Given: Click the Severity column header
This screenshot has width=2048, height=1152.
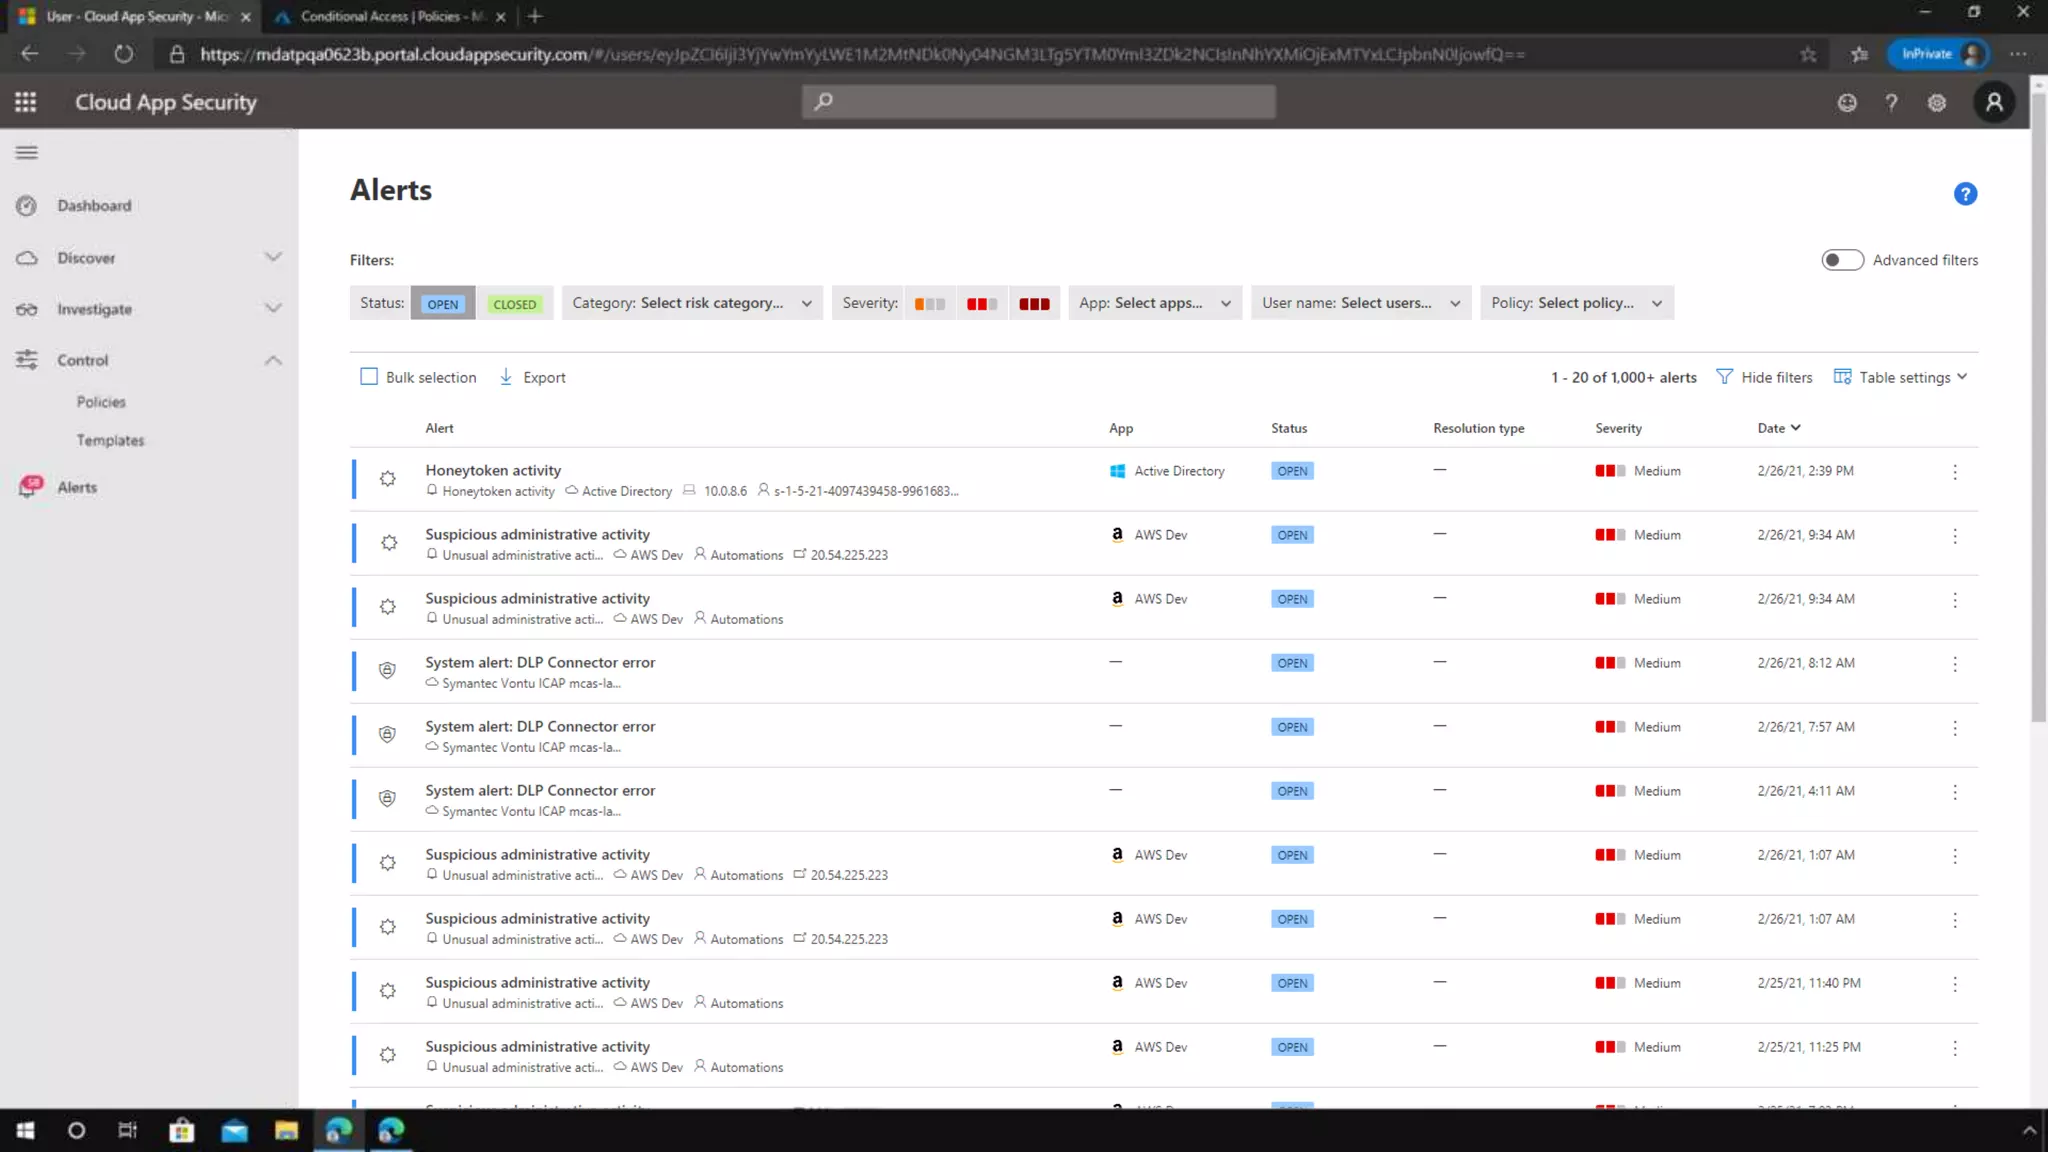Looking at the screenshot, I should point(1618,428).
